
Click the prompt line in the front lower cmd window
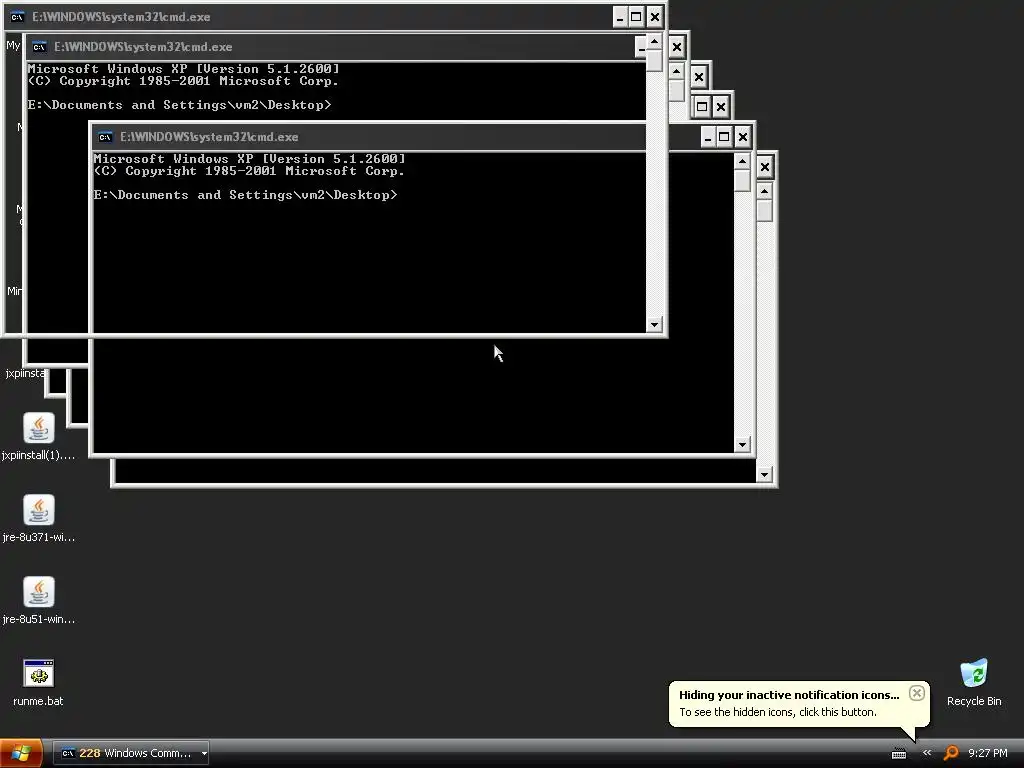point(245,195)
